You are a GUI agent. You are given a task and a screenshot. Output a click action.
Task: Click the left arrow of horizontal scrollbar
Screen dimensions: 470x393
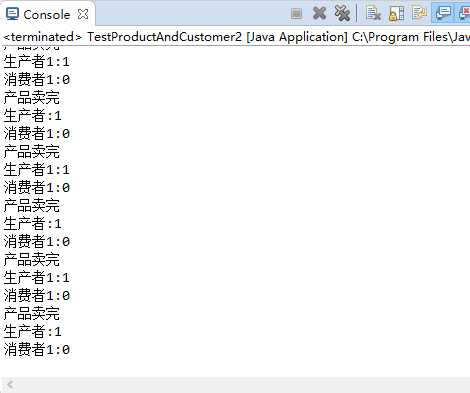point(10,385)
